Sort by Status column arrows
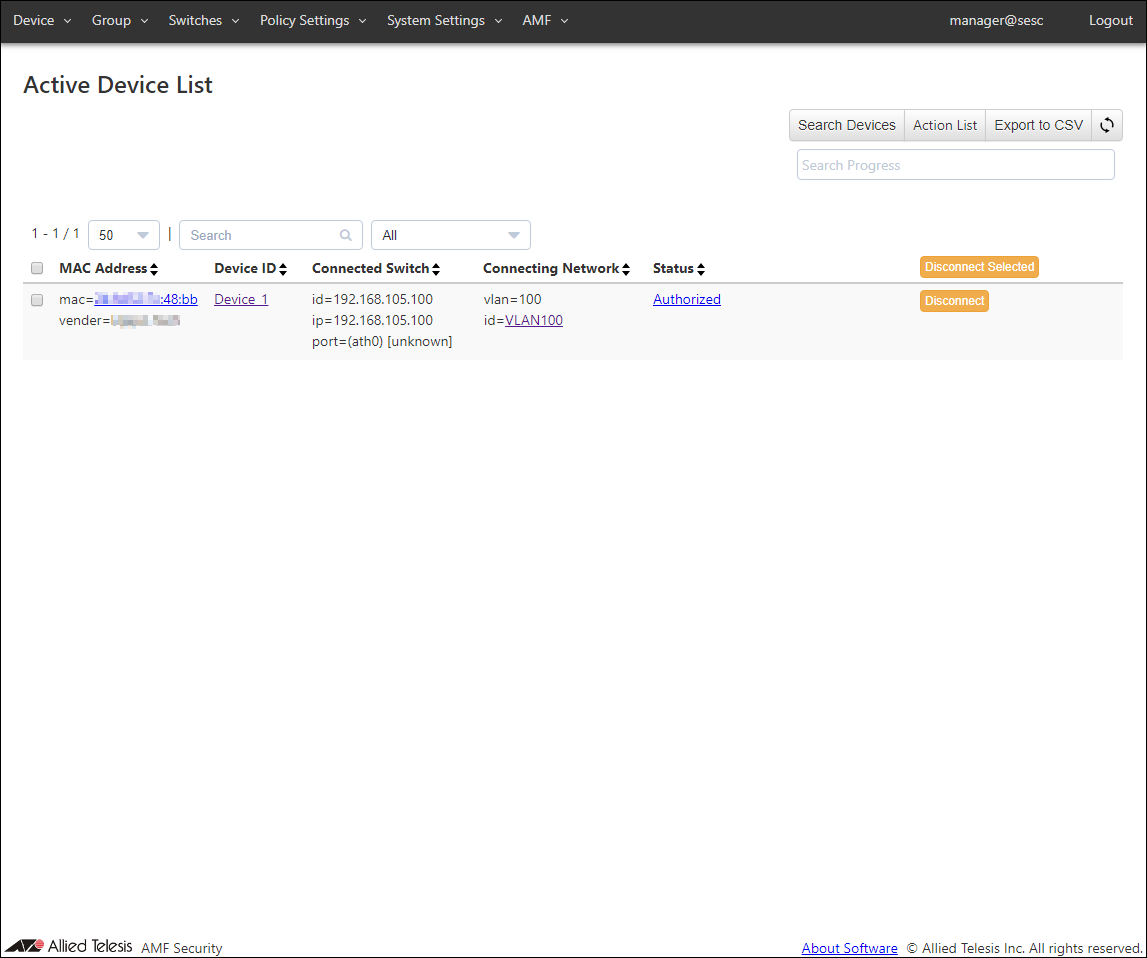Image resolution: width=1147 pixels, height=958 pixels. pyautogui.click(x=701, y=269)
